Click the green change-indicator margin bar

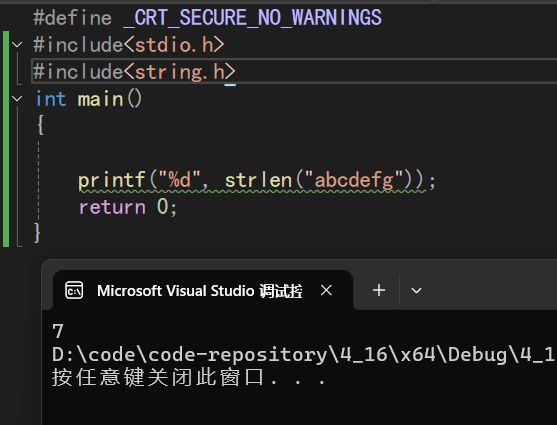click(x=6, y=139)
